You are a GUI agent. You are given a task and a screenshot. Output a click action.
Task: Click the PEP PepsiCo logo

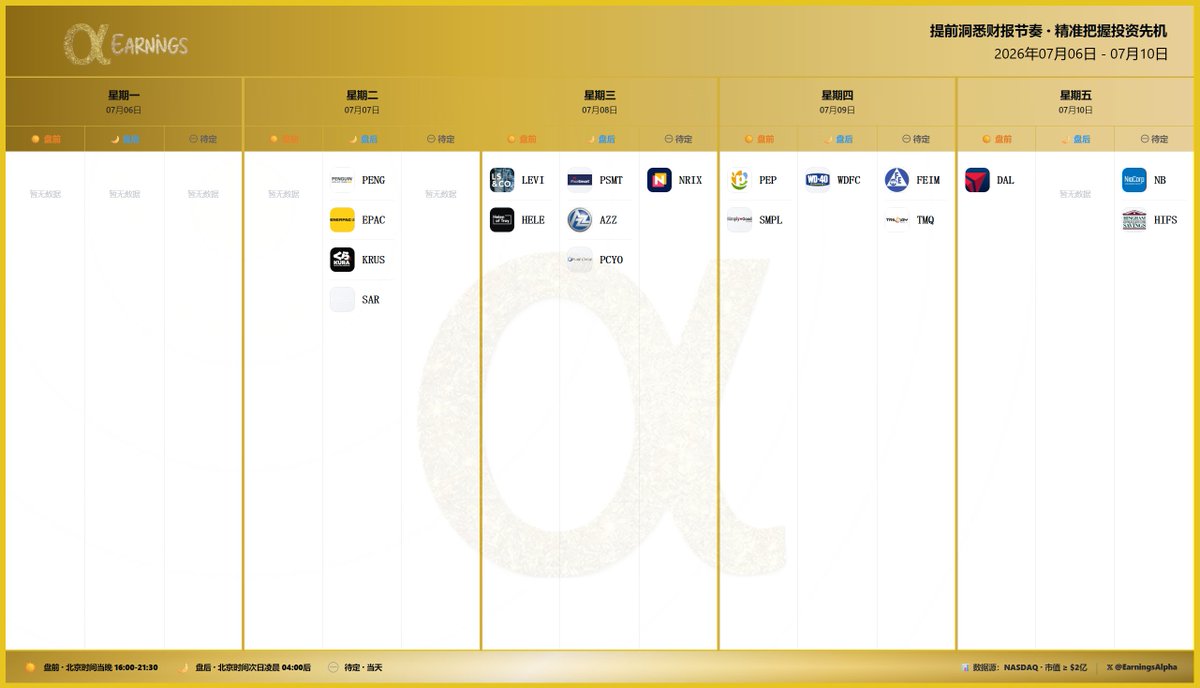point(739,180)
